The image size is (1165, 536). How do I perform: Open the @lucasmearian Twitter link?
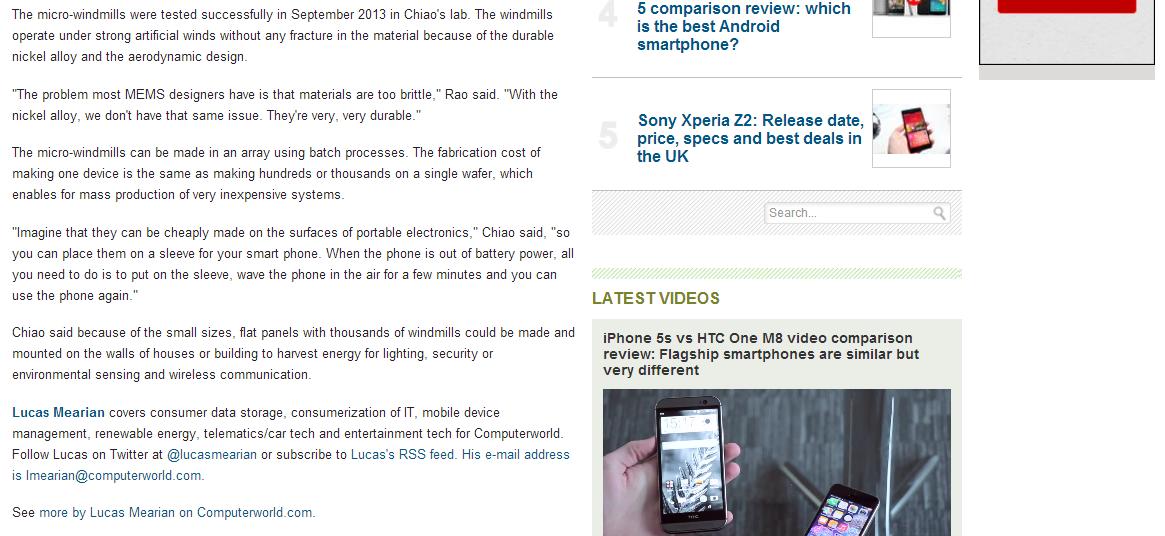click(212, 454)
